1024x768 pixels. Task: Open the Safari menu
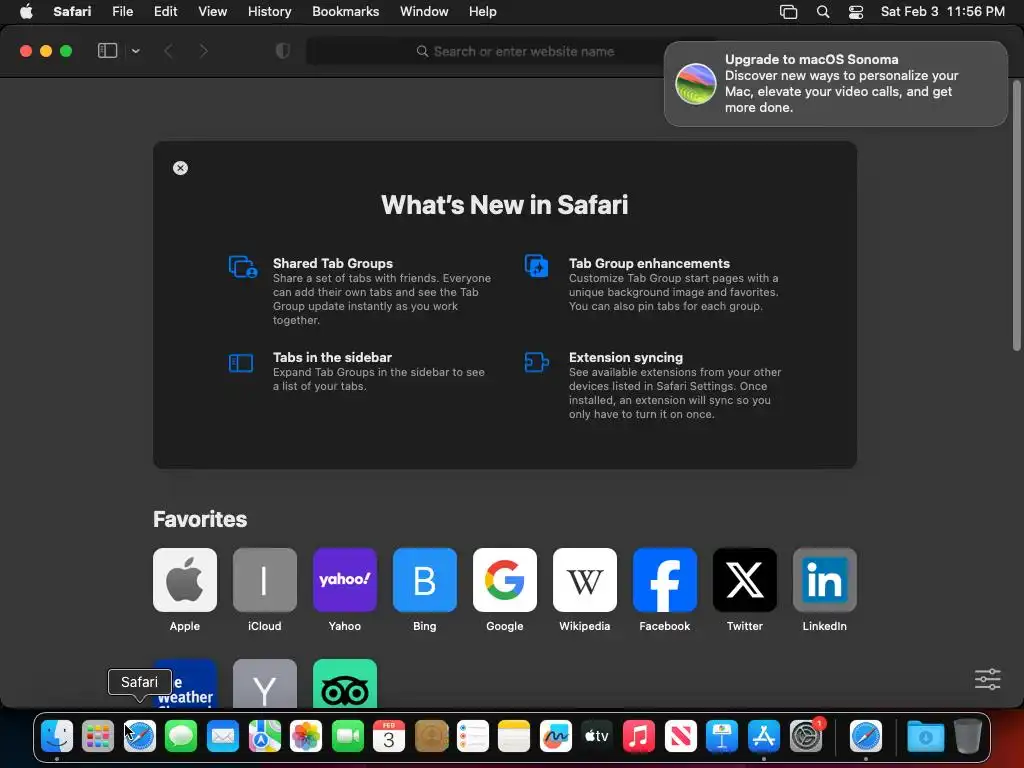[x=72, y=11]
